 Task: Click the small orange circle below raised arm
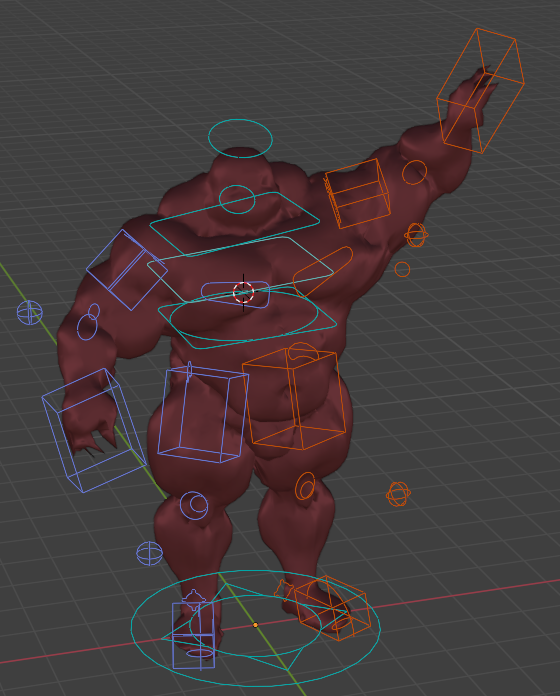click(x=402, y=269)
